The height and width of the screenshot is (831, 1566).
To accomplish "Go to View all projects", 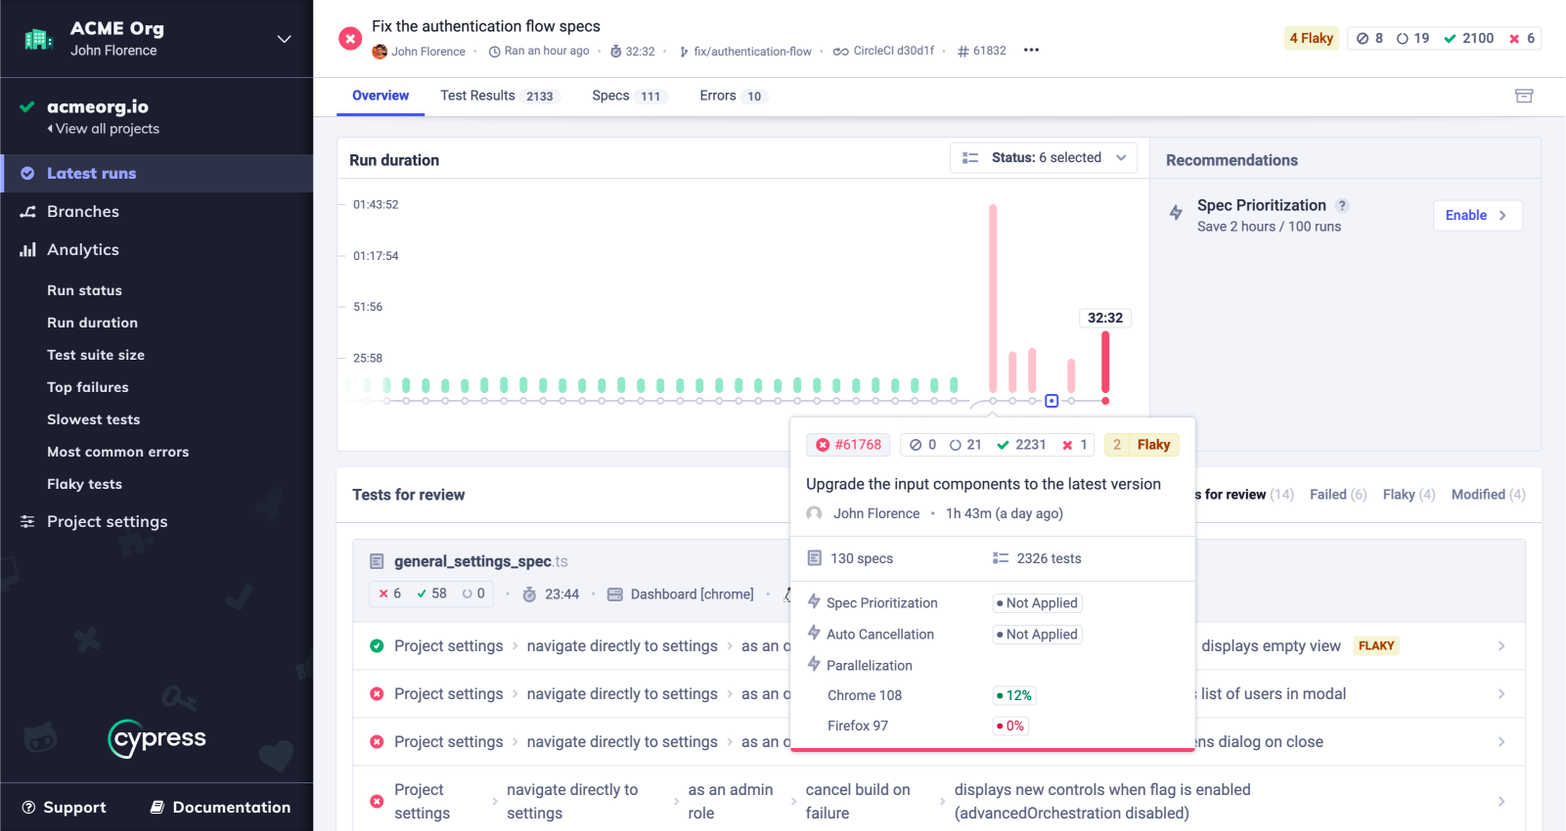I will pyautogui.click(x=103, y=129).
